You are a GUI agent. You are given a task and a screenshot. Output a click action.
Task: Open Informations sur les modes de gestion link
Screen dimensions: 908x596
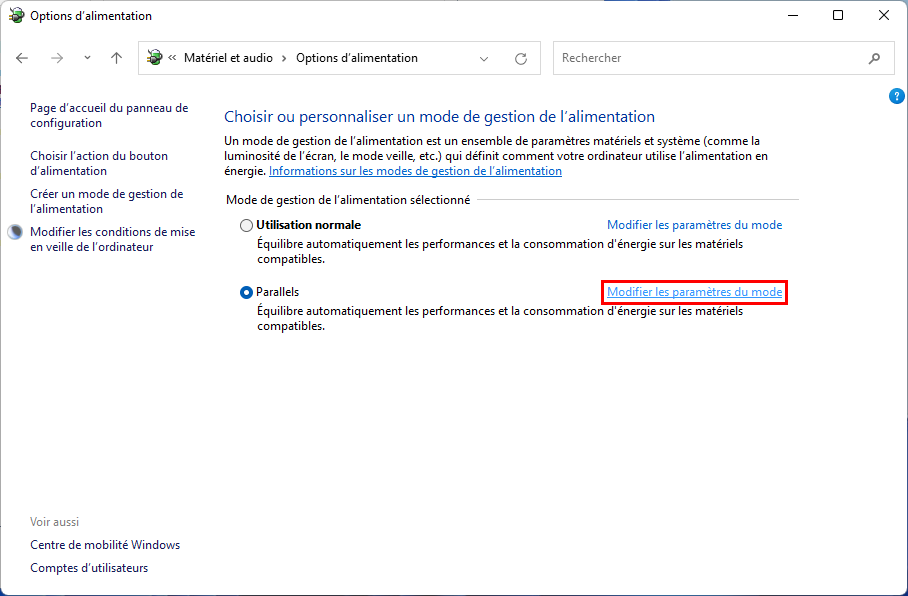pyautogui.click(x=415, y=171)
